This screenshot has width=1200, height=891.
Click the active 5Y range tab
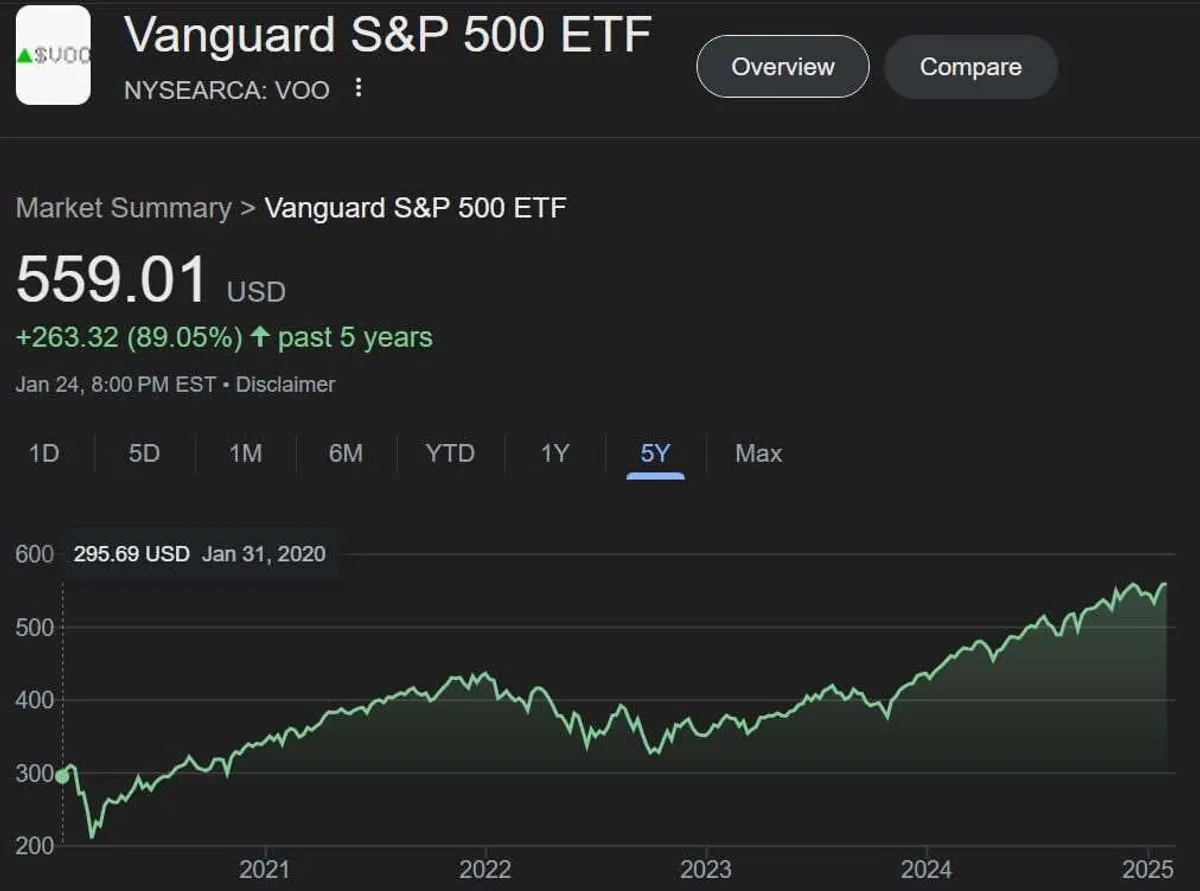coord(655,453)
